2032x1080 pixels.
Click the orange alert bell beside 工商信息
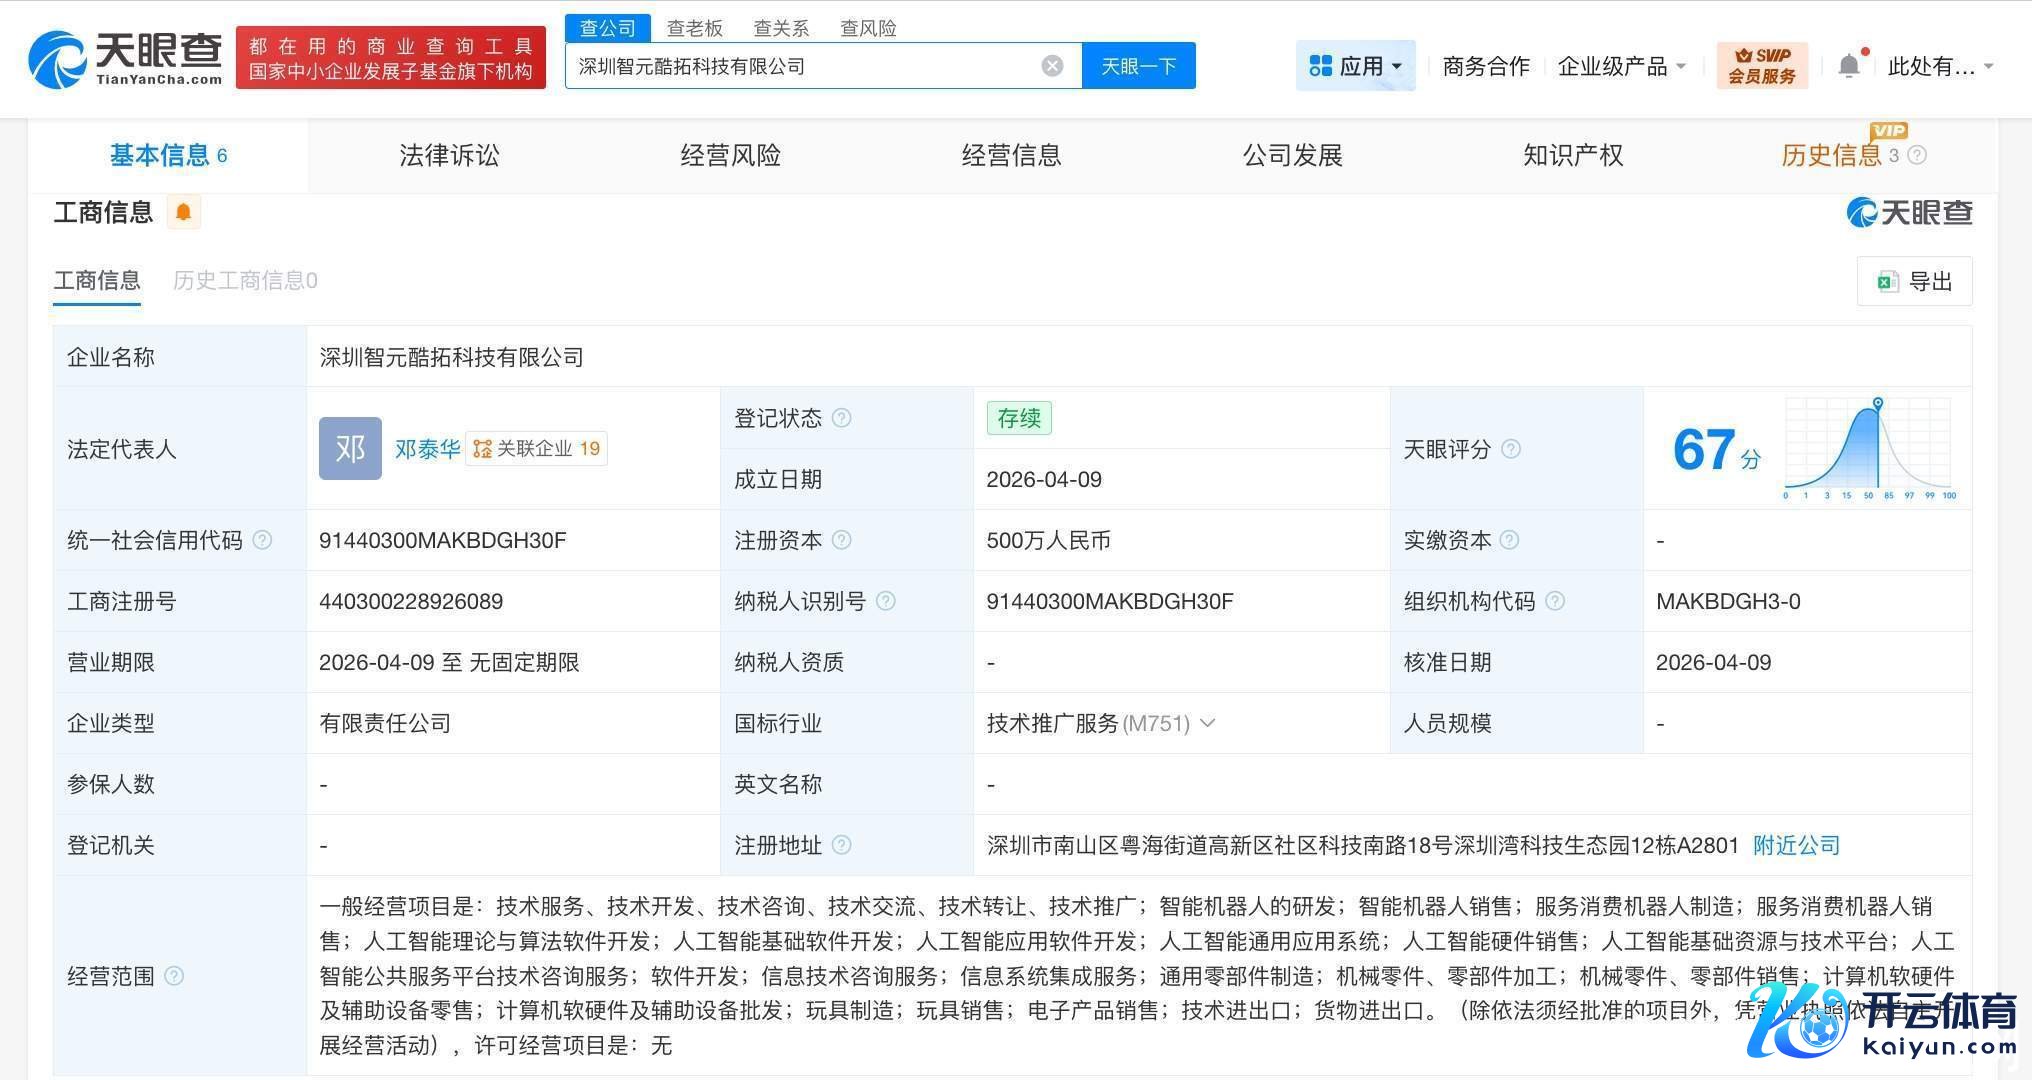[x=183, y=212]
